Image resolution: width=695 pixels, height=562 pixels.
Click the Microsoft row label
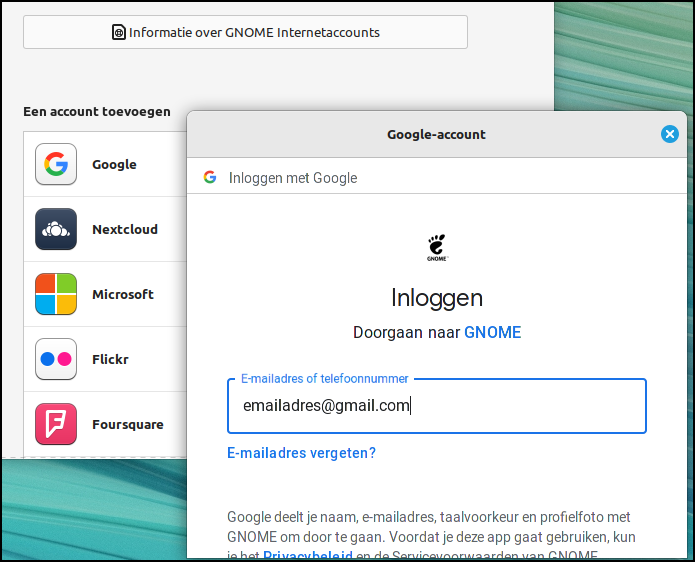pyautogui.click(x=123, y=294)
